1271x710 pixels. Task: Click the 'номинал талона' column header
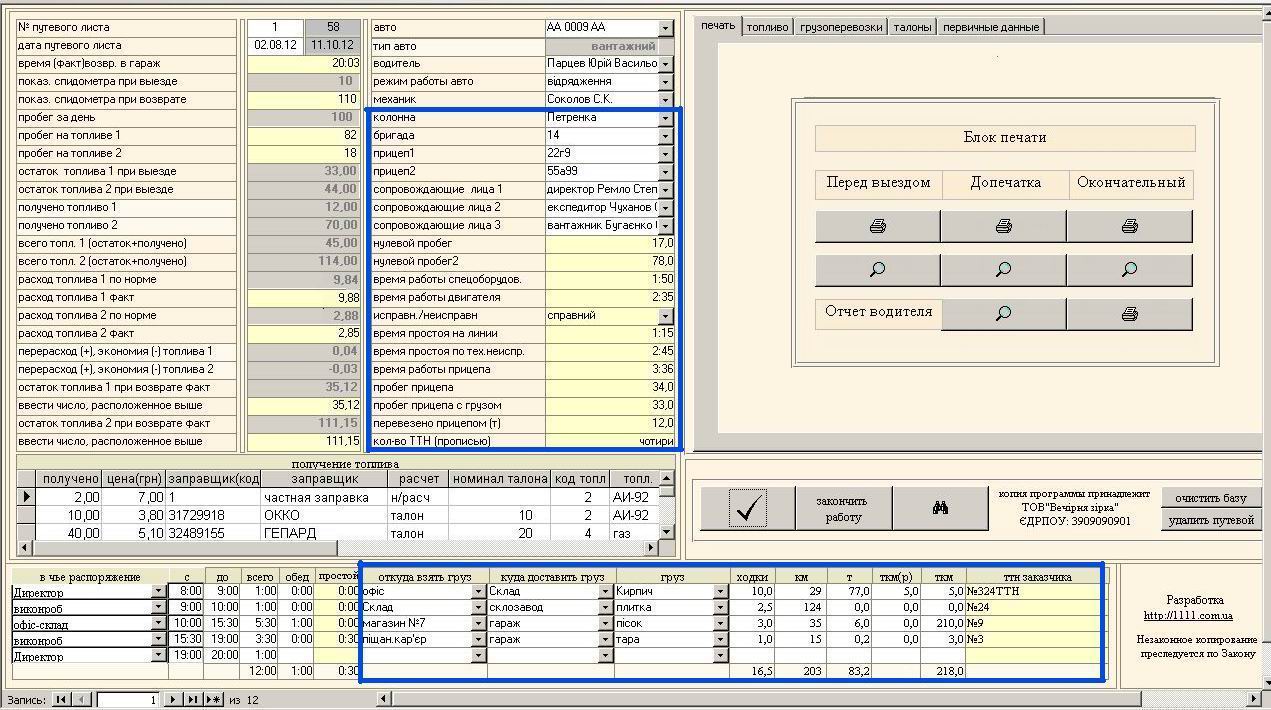coord(501,479)
